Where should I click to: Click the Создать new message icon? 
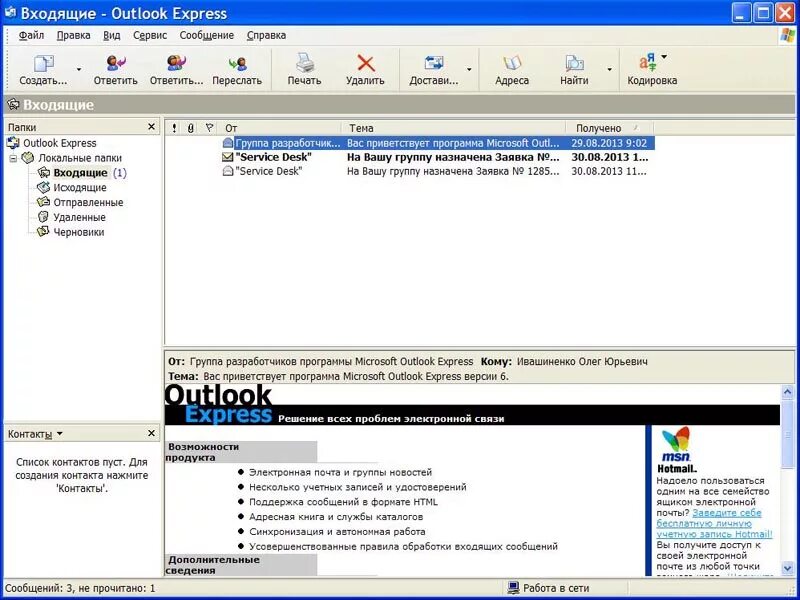tap(43, 64)
